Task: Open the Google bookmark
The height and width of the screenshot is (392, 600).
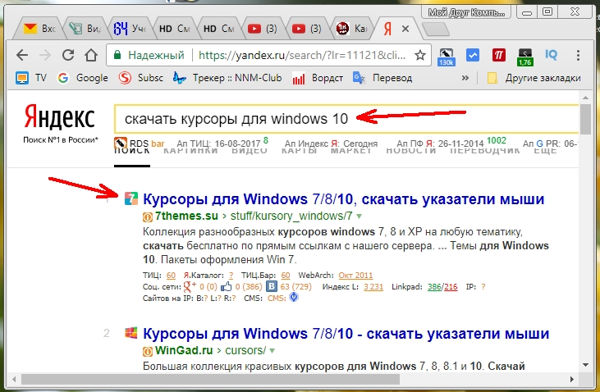Action: click(83, 78)
